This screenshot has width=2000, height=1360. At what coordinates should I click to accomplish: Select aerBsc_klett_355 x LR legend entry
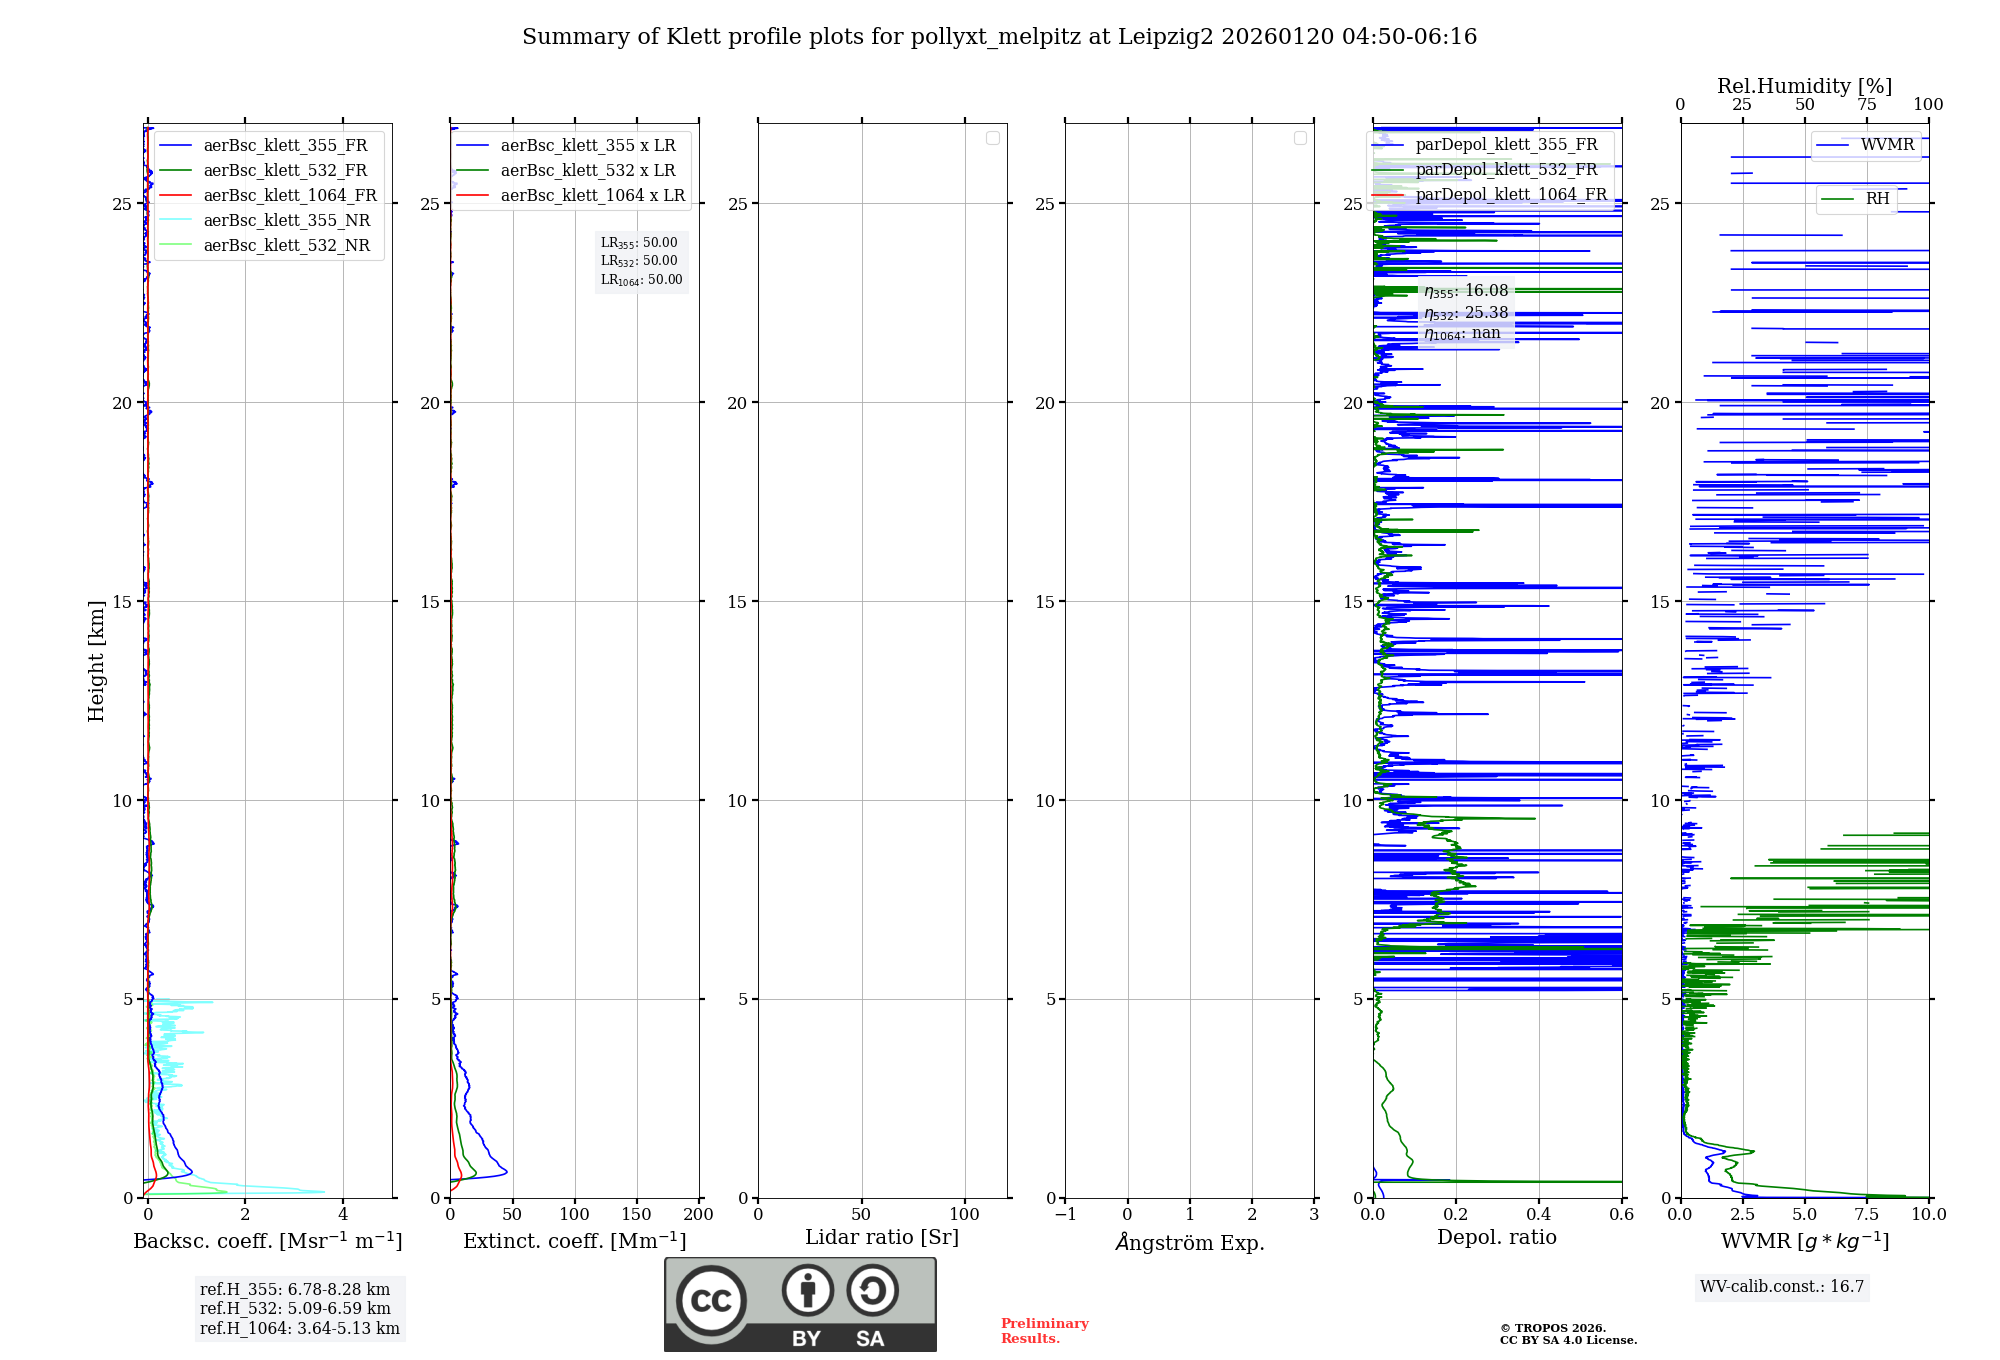pos(587,146)
